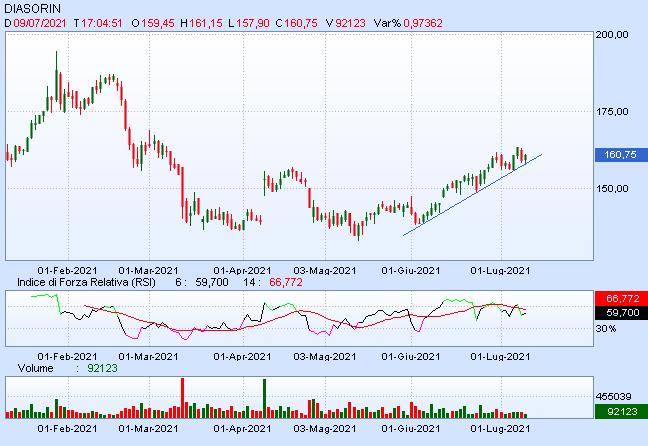Click 03-Mag-2021 label under volume panel

point(325,429)
